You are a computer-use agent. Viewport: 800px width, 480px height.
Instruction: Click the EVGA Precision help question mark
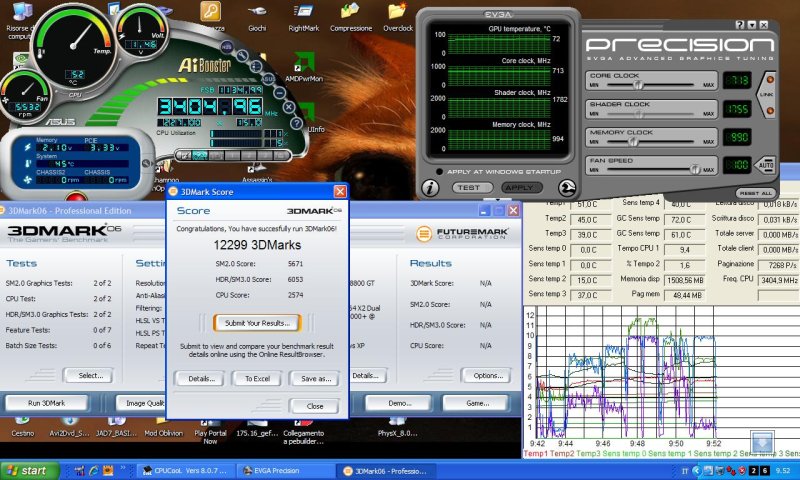pos(740,24)
